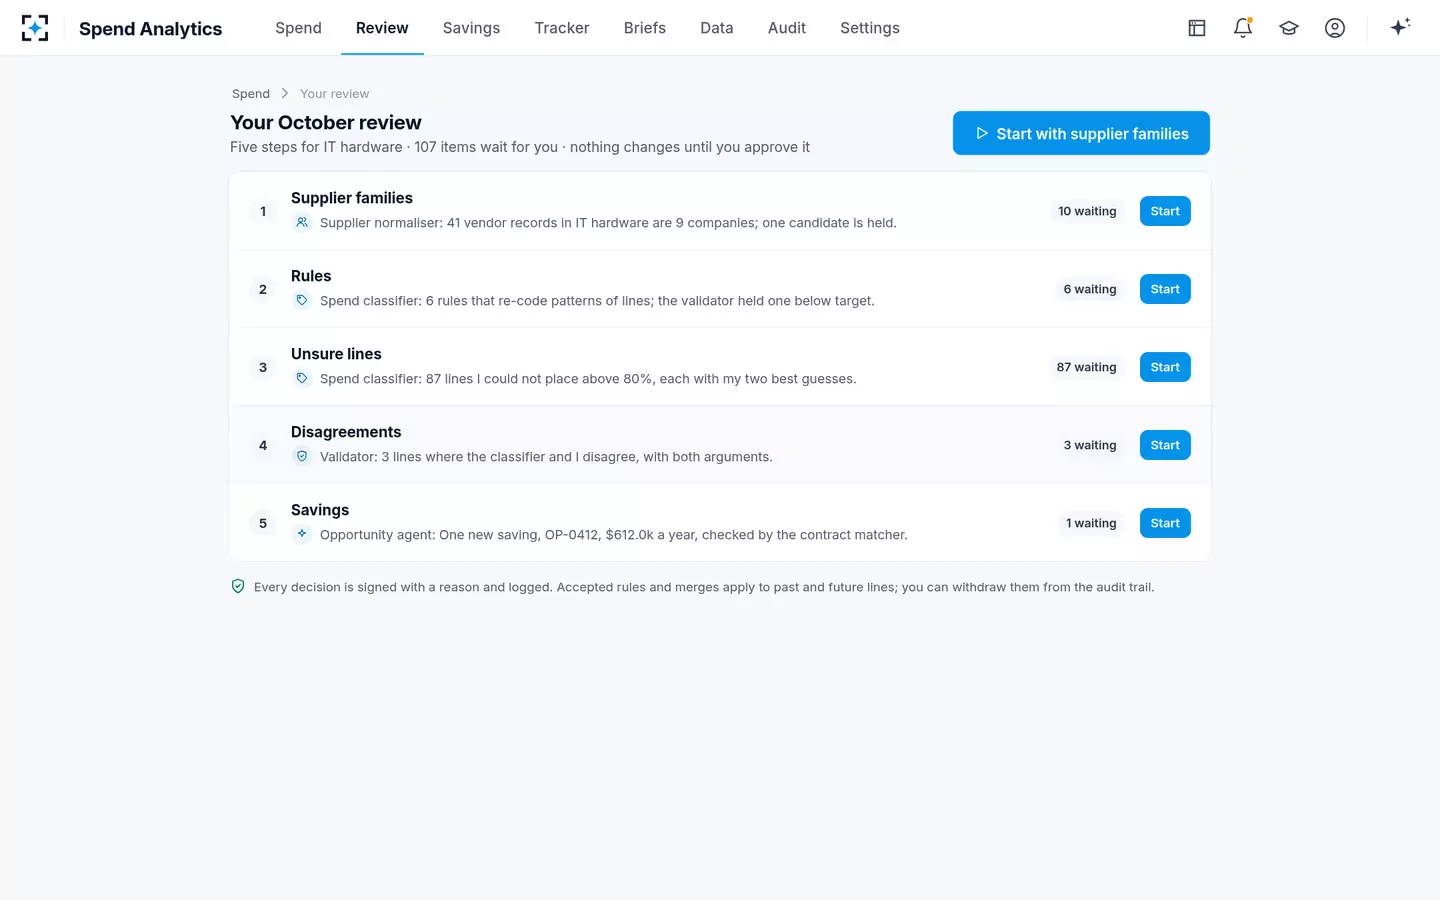Open the notifications bell
Viewport: 1440px width, 900px height.
pyautogui.click(x=1243, y=28)
